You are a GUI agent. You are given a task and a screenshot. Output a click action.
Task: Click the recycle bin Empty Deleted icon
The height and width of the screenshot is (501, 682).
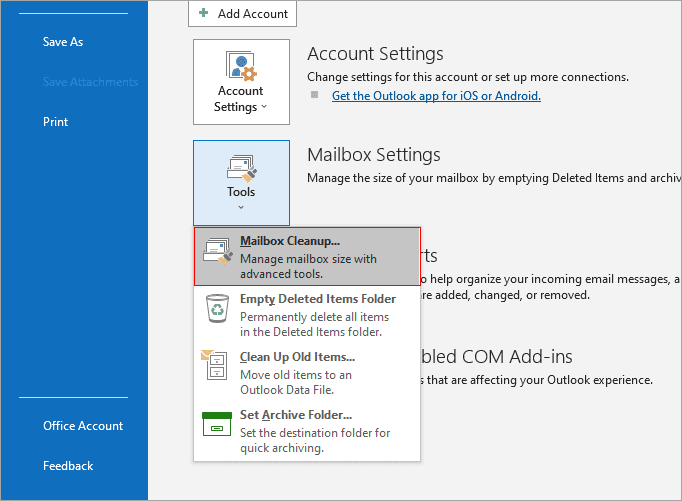pyautogui.click(x=217, y=308)
